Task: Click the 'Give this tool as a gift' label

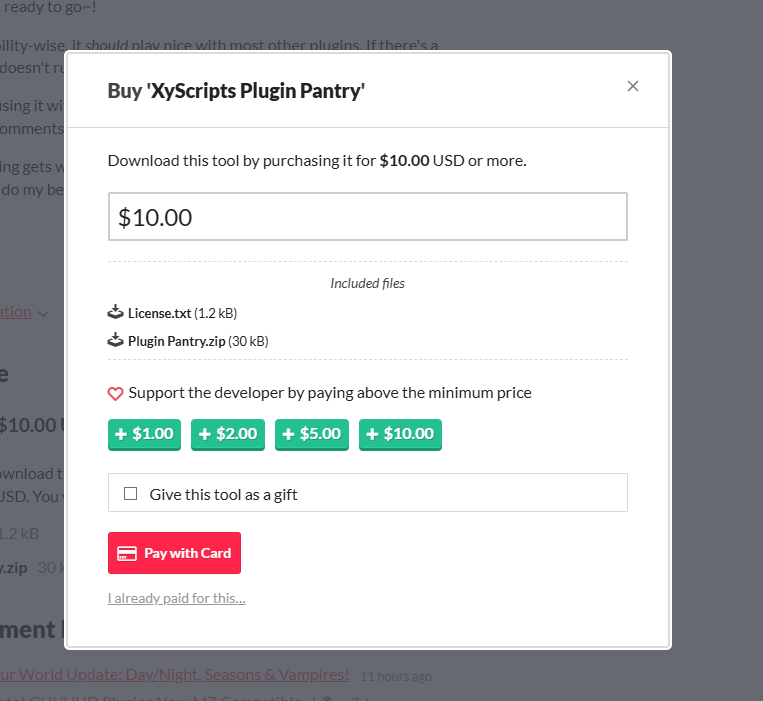Action: click(223, 495)
